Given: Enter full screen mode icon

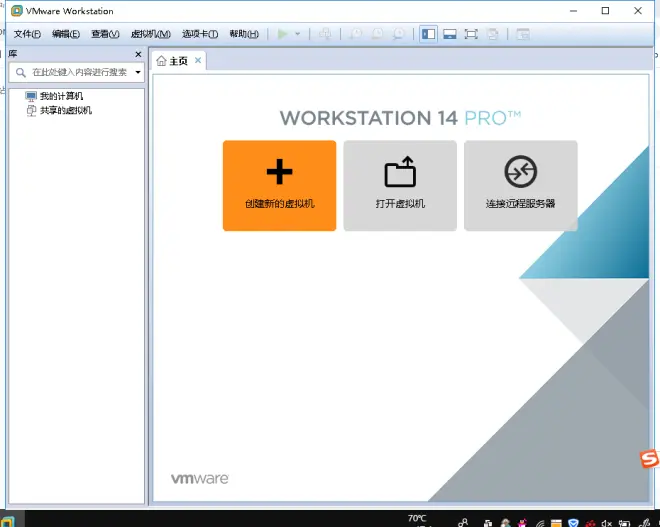Looking at the screenshot, I should tap(471, 34).
